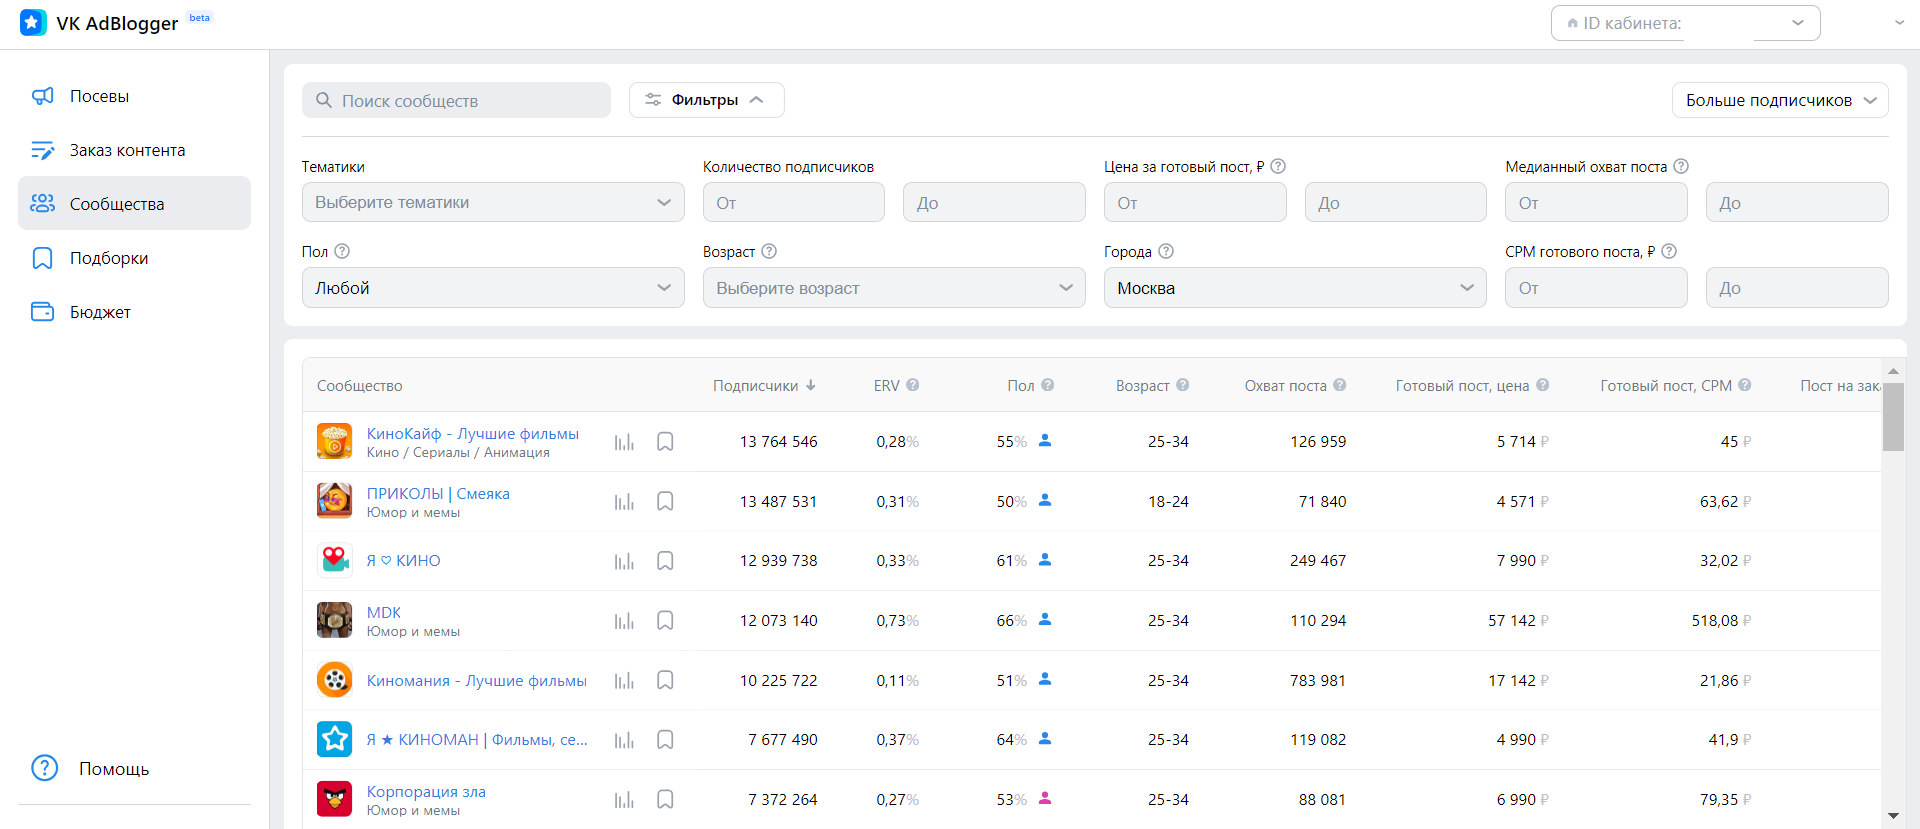
Task: Open КиноКайф - Лучшие фильмы community link
Action: (472, 434)
